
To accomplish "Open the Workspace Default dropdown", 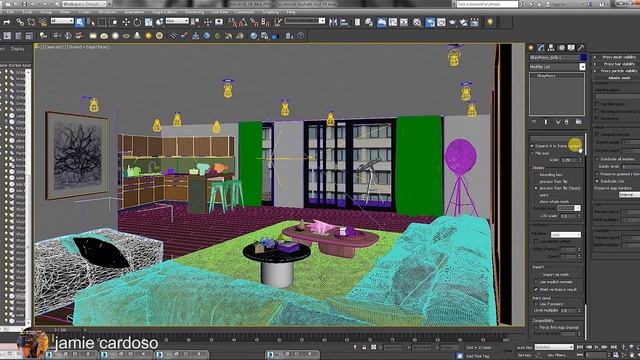I will [84, 4].
